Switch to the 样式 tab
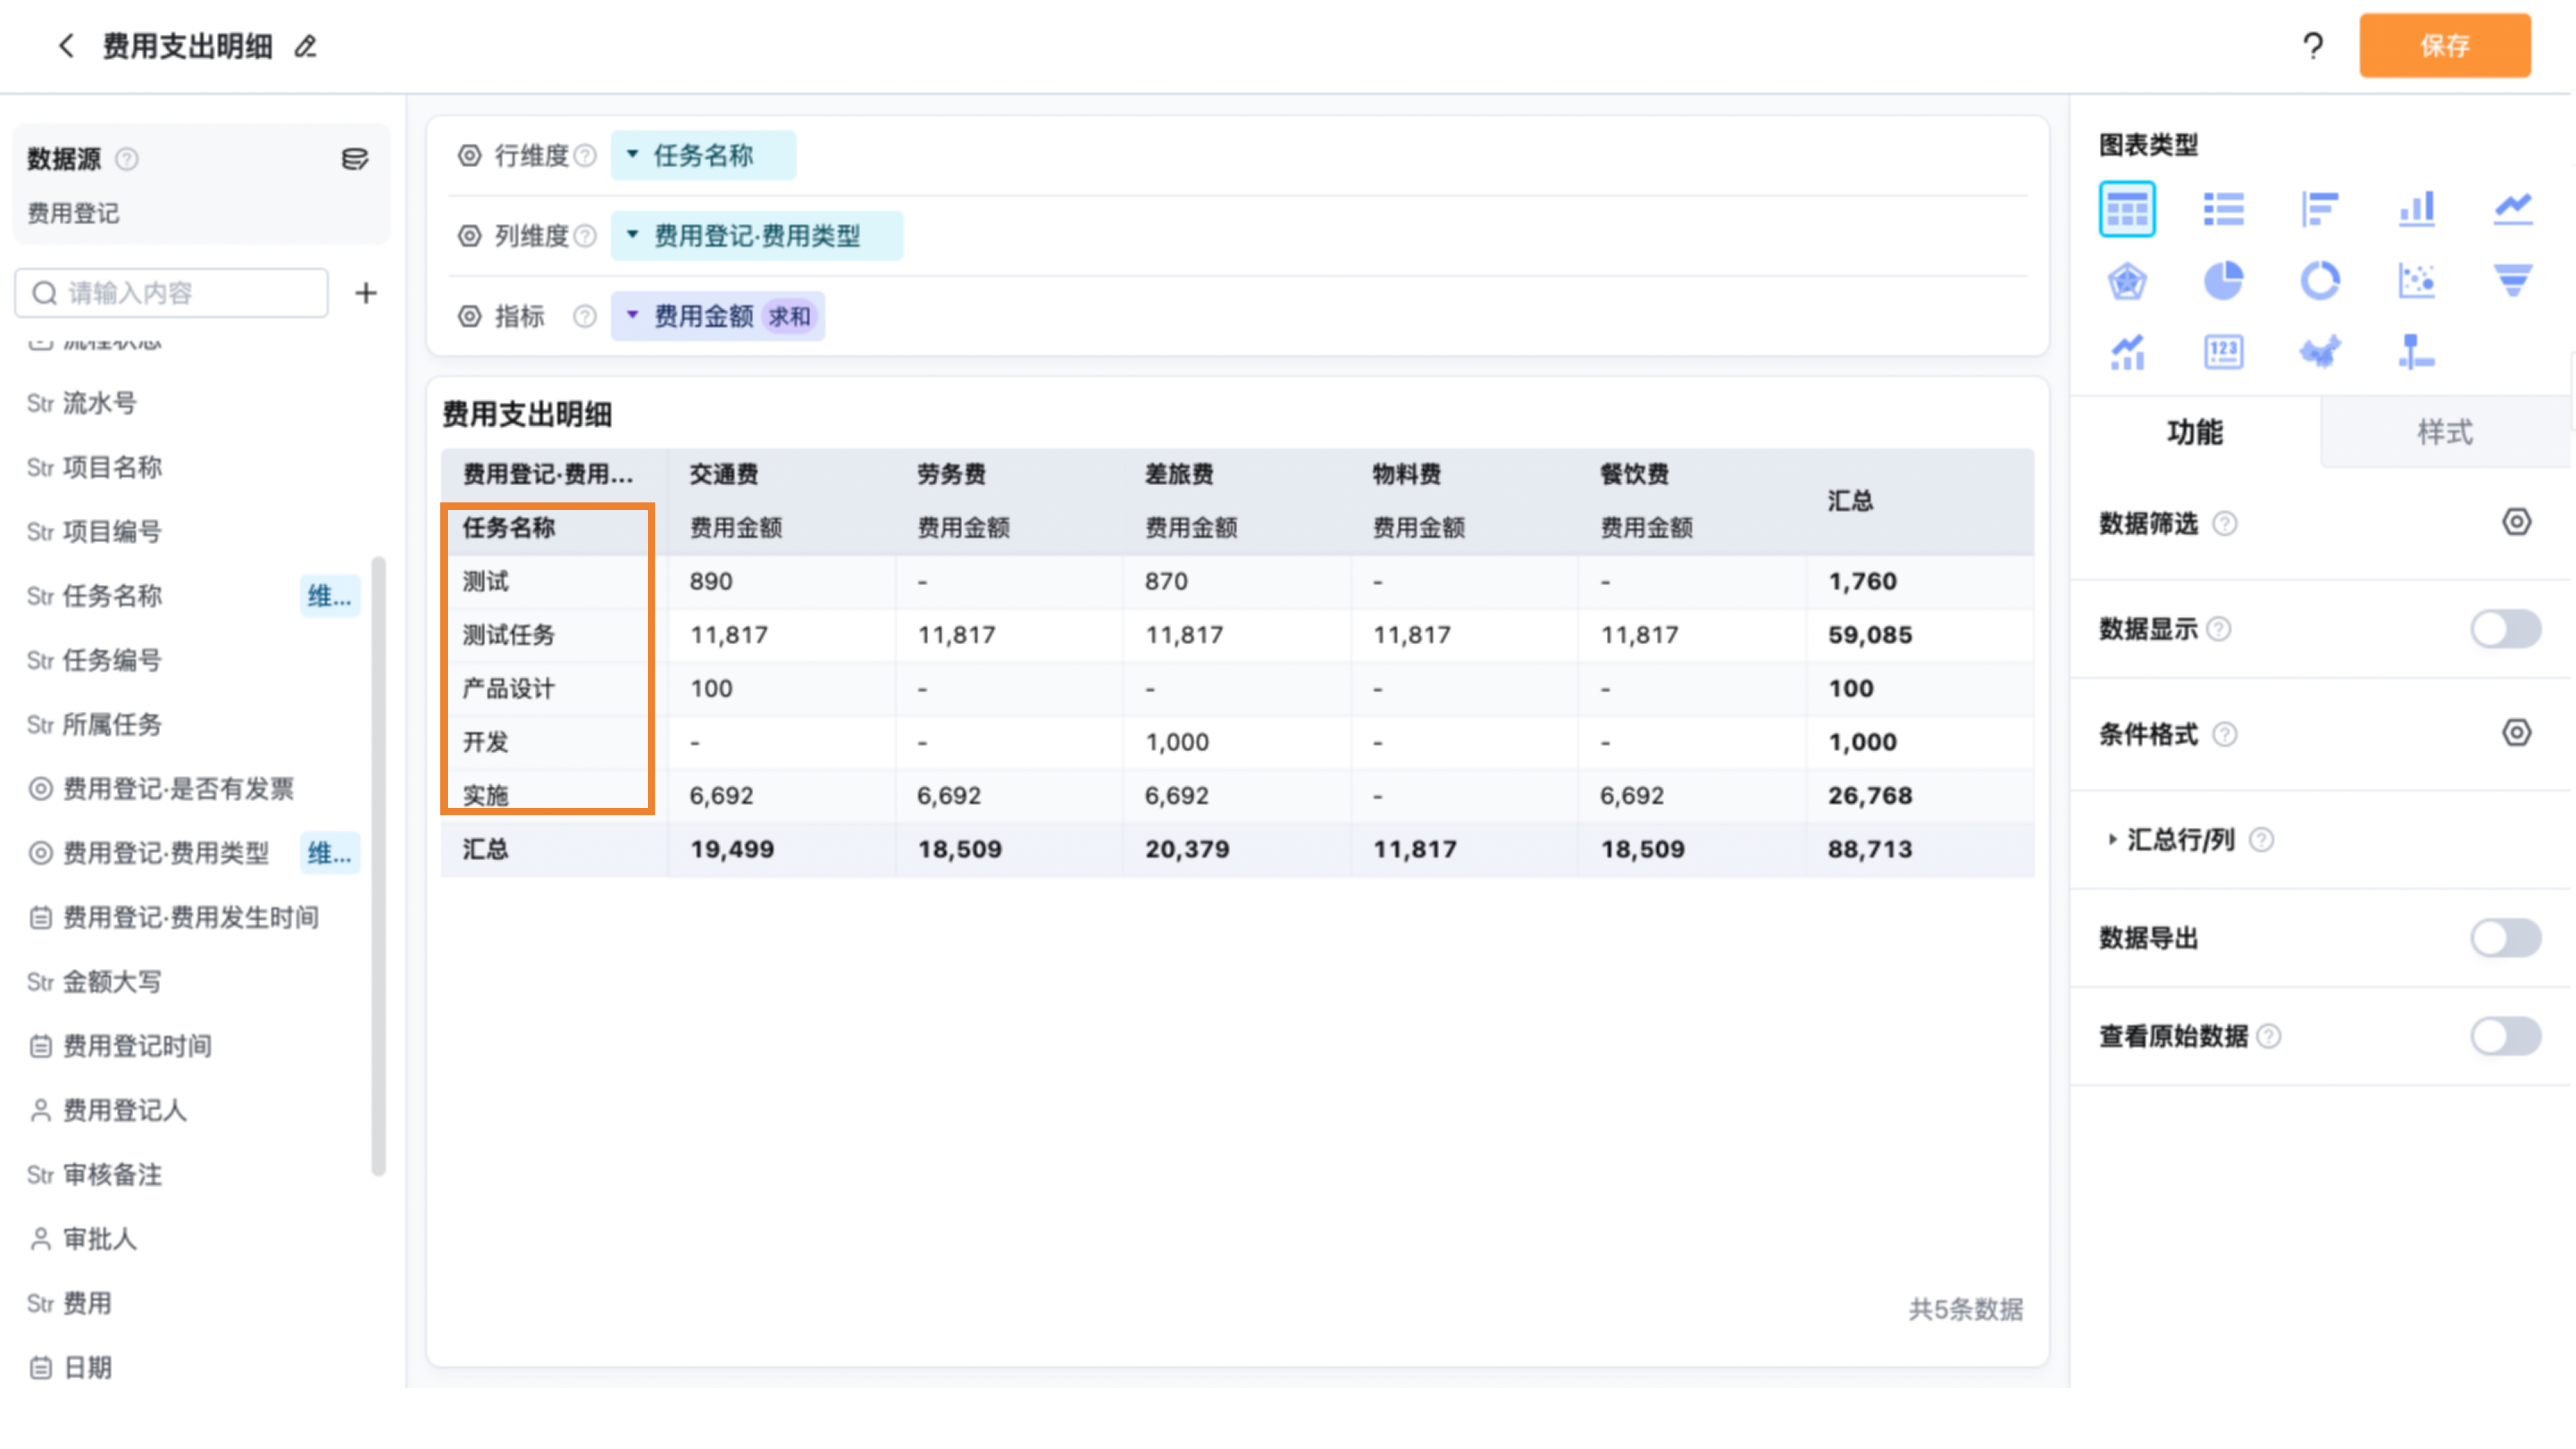This screenshot has height=1449, width=2576. (x=2445, y=432)
